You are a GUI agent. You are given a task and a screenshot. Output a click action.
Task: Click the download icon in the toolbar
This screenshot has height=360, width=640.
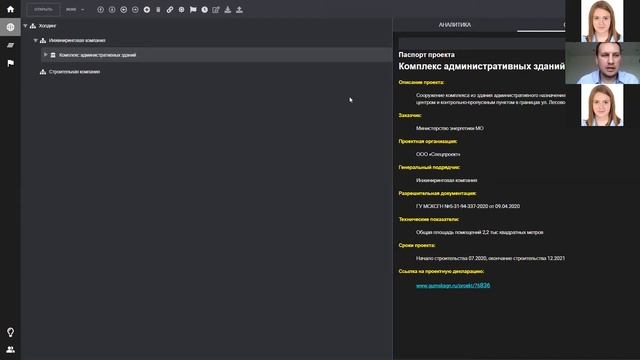click(x=228, y=9)
